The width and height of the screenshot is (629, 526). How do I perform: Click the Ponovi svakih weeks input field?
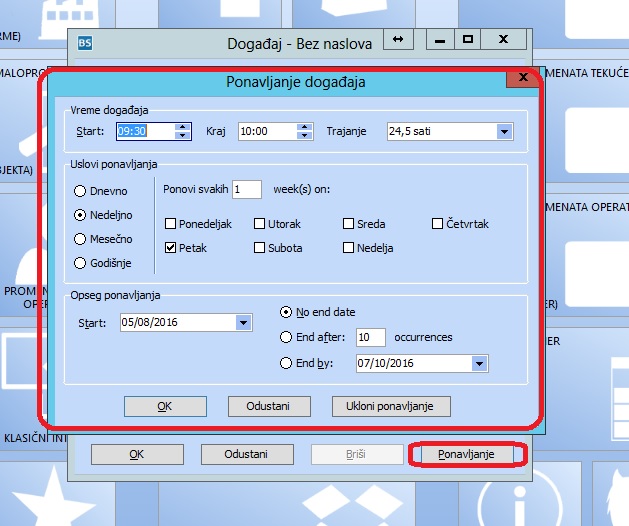pos(246,189)
